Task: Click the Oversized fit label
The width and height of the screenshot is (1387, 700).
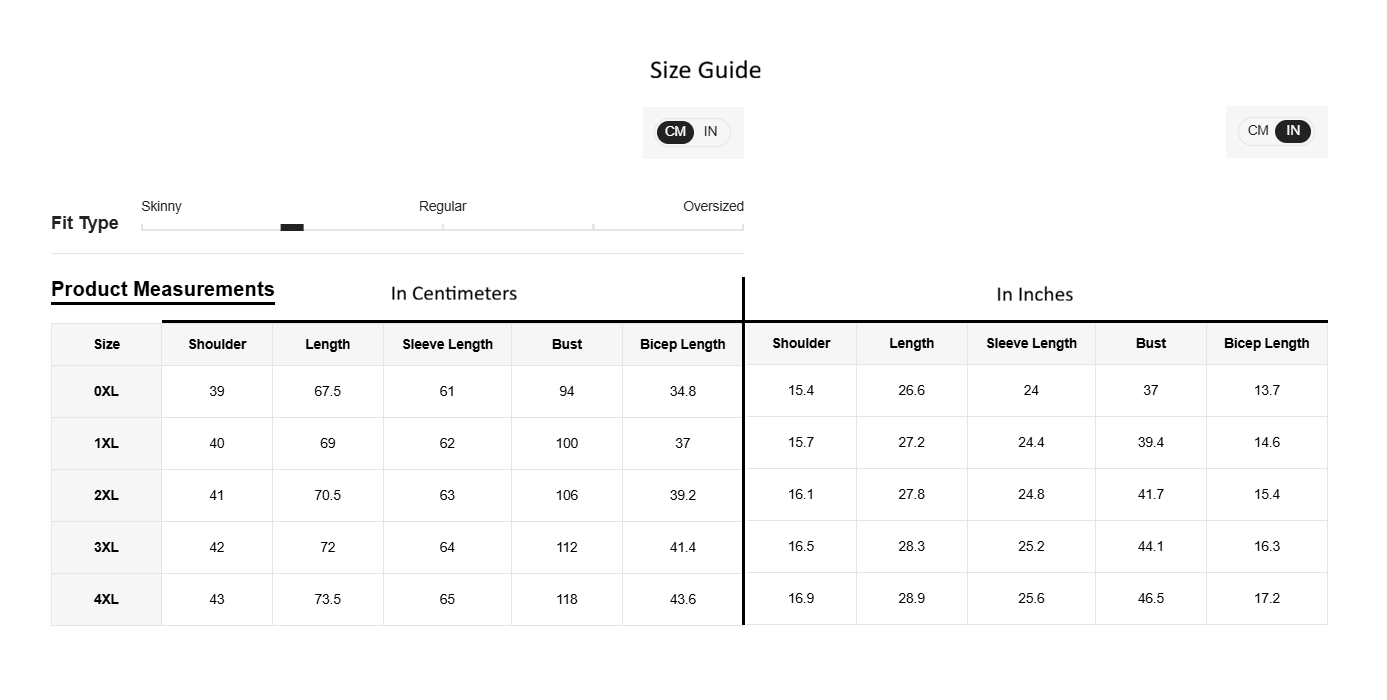Action: point(713,206)
